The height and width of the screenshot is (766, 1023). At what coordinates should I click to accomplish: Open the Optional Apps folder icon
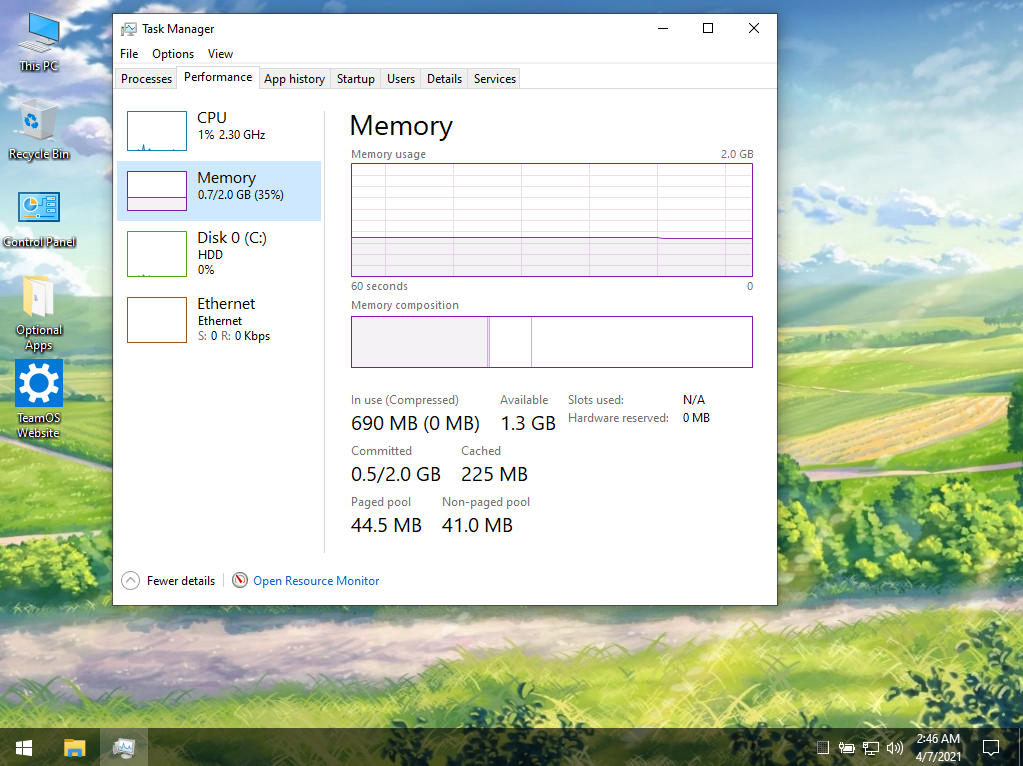click(x=39, y=313)
